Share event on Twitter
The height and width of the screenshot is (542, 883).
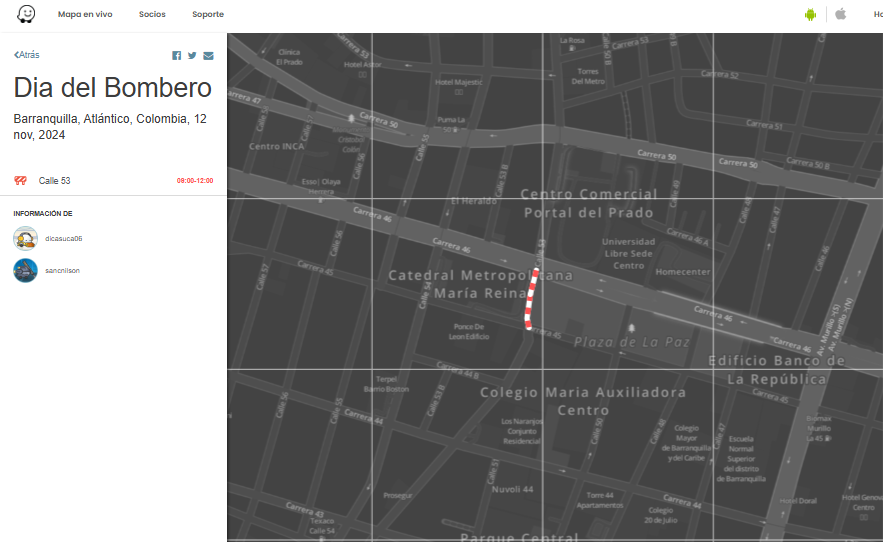(192, 56)
